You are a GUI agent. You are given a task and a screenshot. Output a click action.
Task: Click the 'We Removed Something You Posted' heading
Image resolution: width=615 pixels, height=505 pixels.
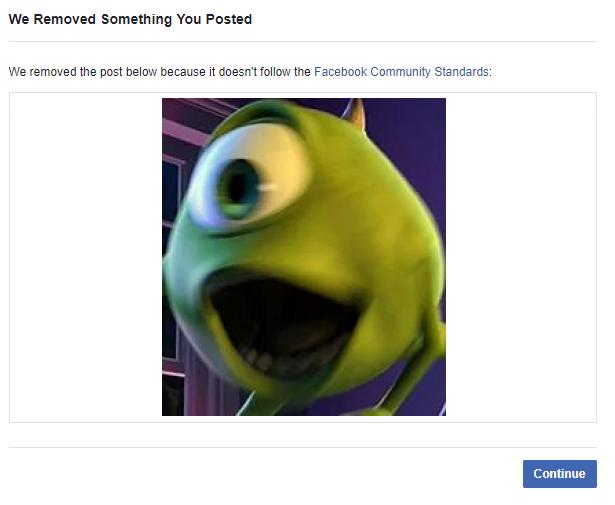pos(130,19)
